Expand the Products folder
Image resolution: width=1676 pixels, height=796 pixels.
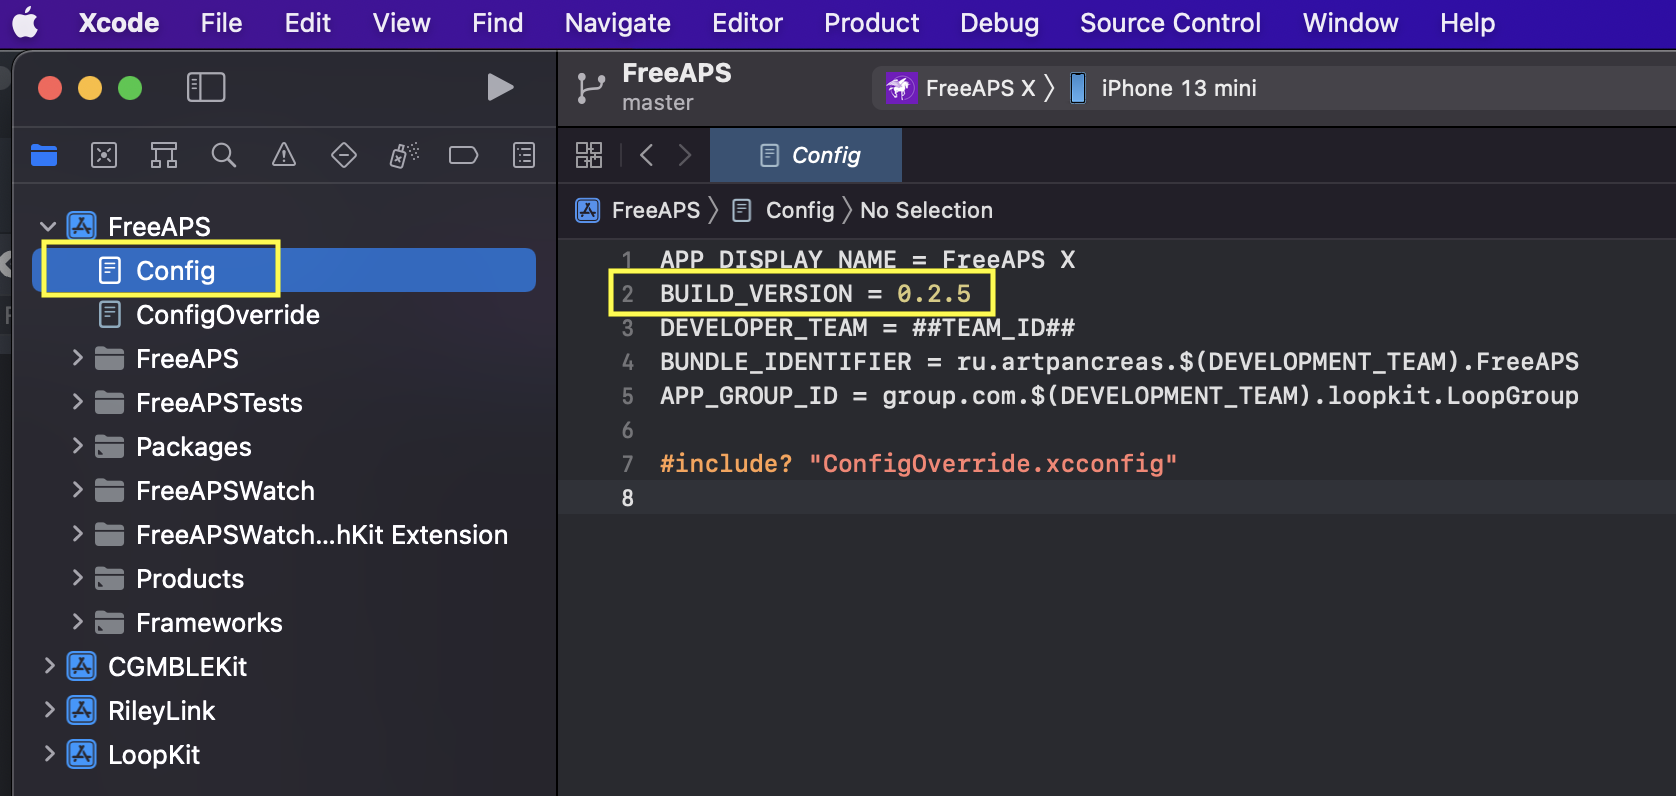tap(77, 578)
